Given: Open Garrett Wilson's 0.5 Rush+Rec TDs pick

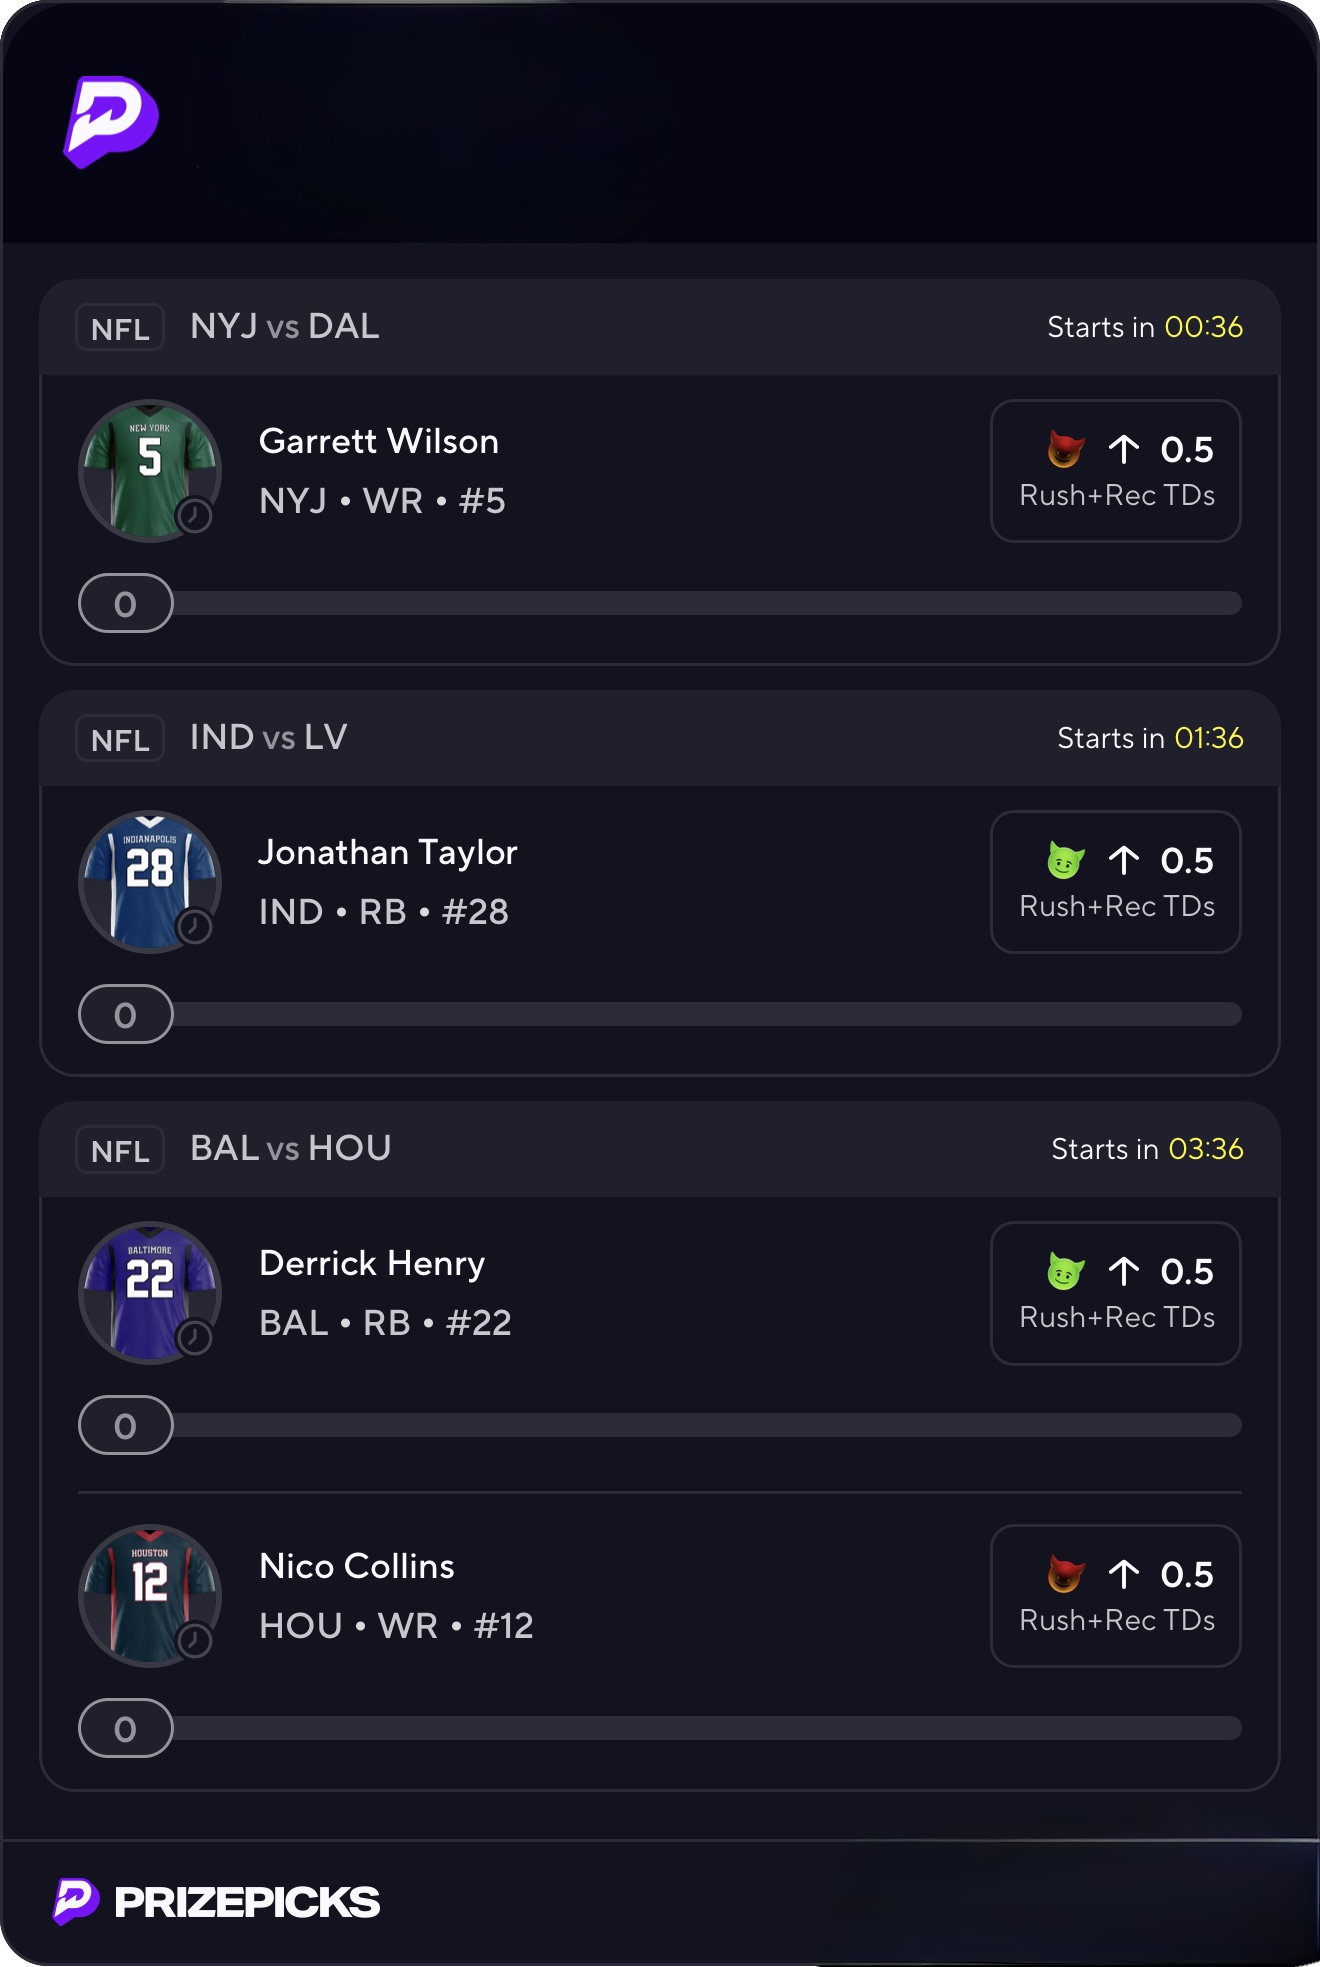Looking at the screenshot, I should (x=1115, y=471).
